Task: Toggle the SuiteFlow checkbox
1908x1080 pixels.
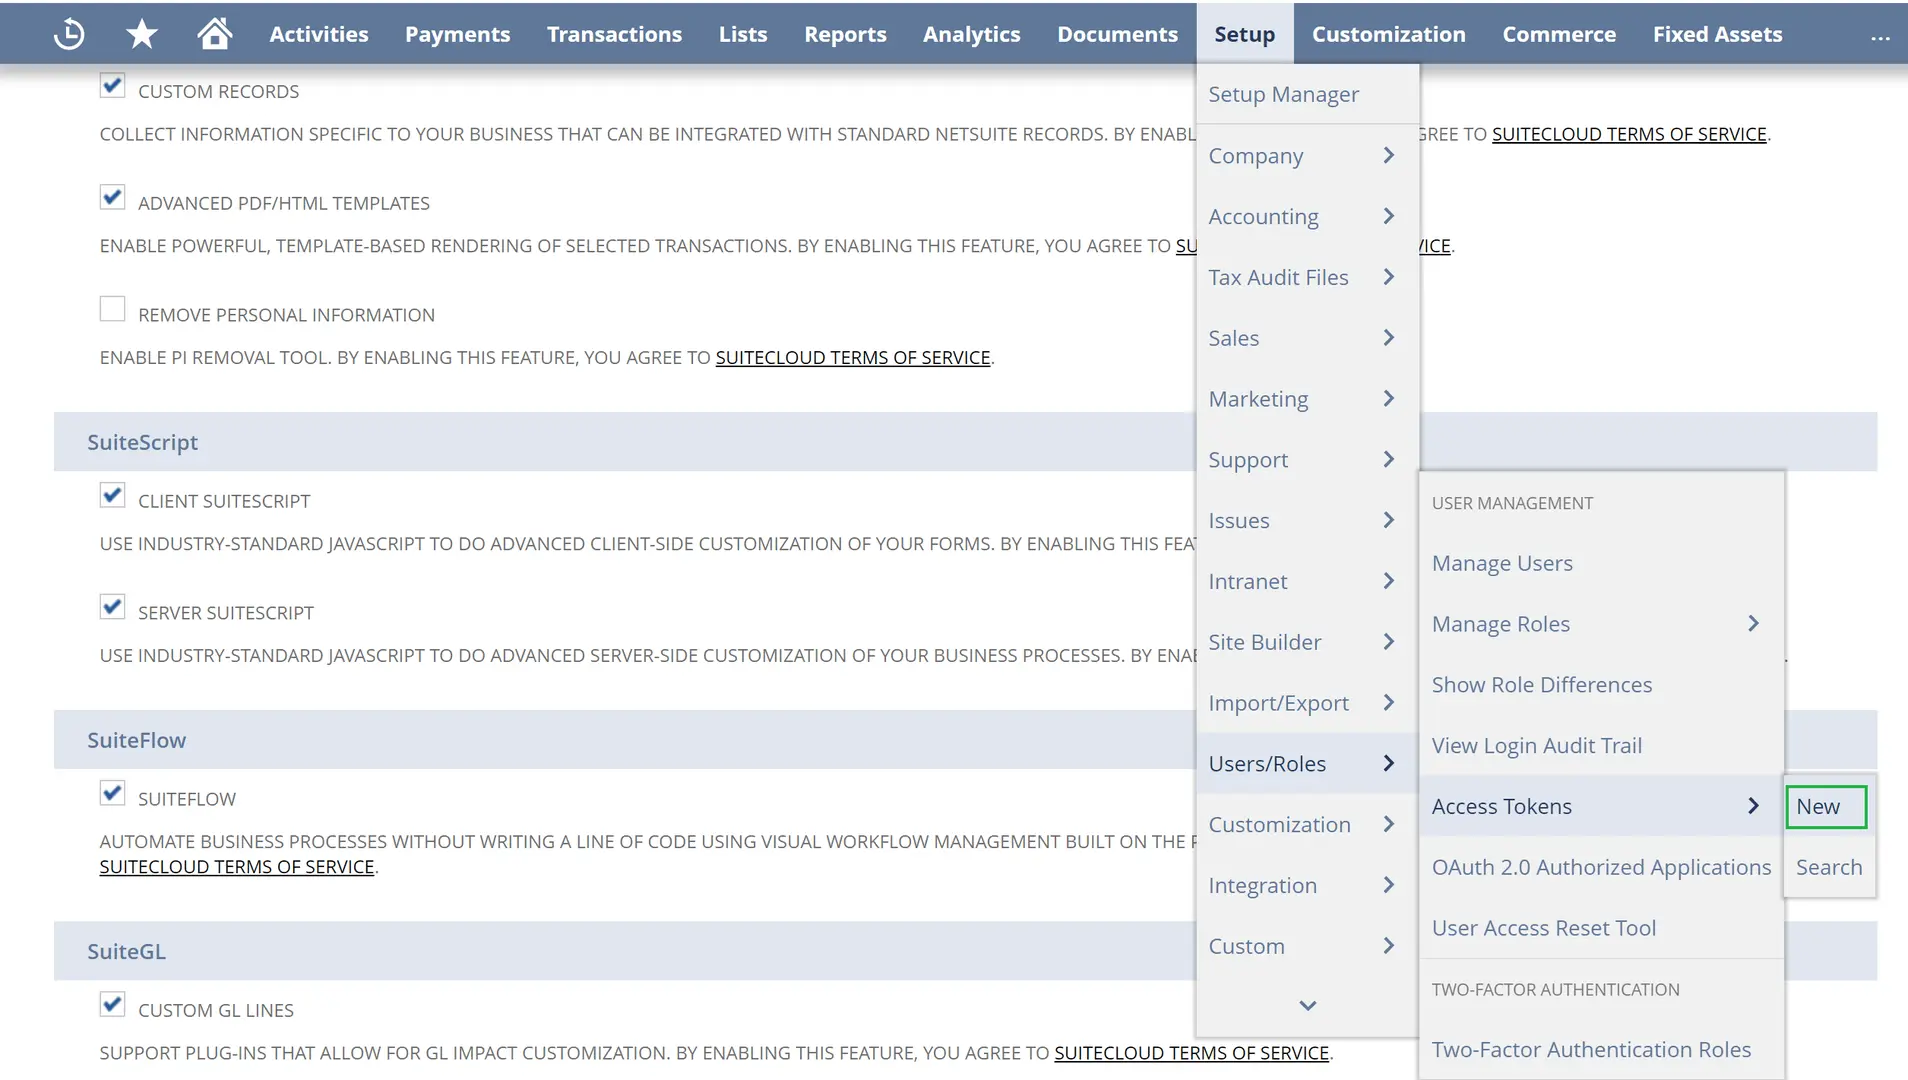Action: point(112,793)
